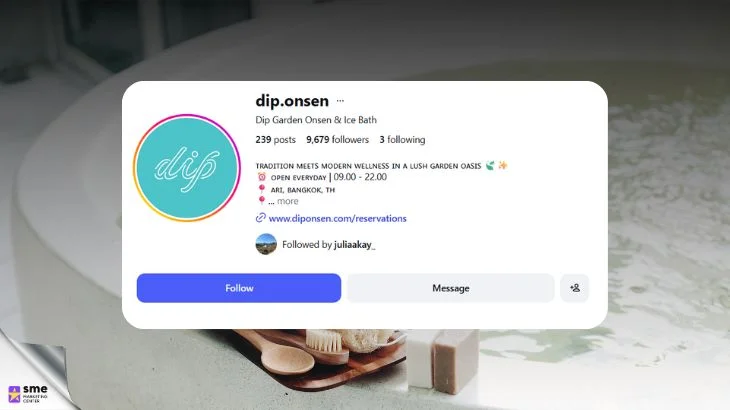The image size is (730, 410).
Task: Click the 239 posts count
Action: 276,140
